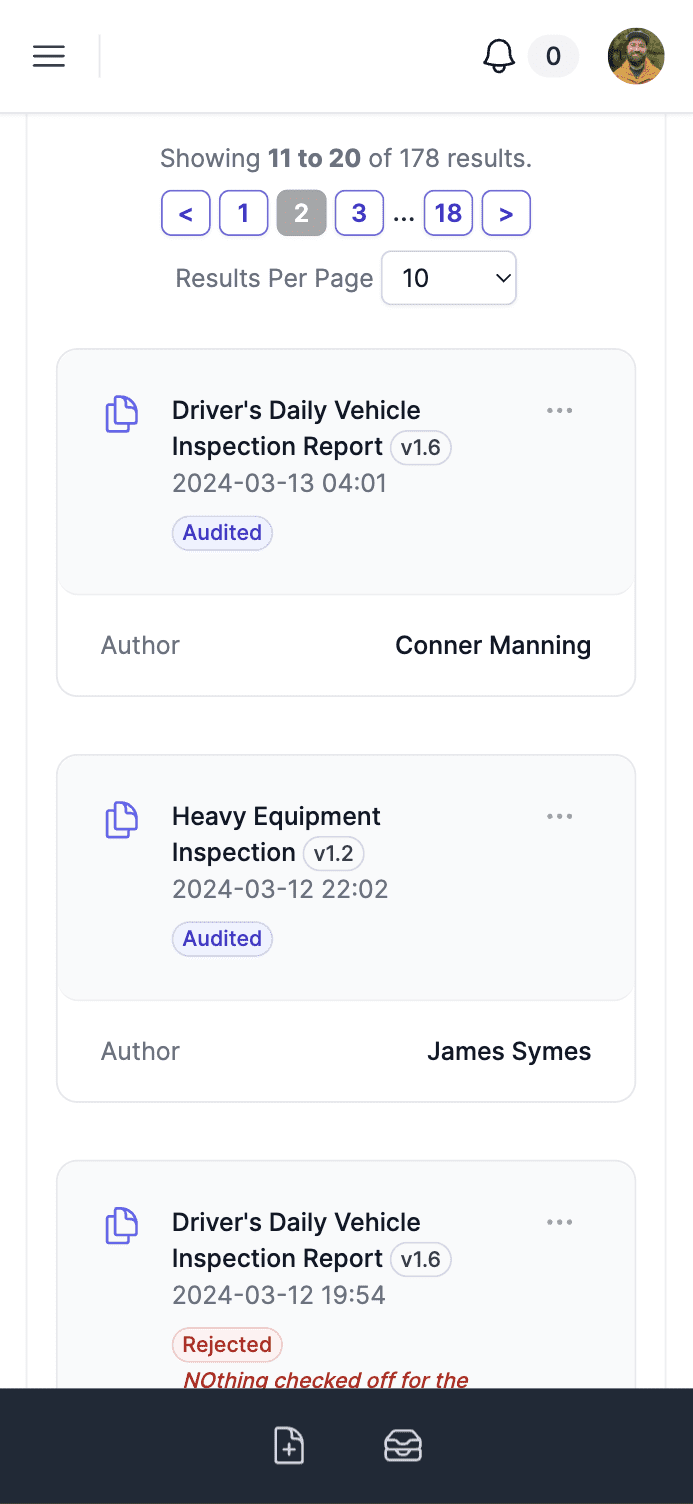Open the hamburger navigation menu
The image size is (693, 1504).
[x=49, y=56]
